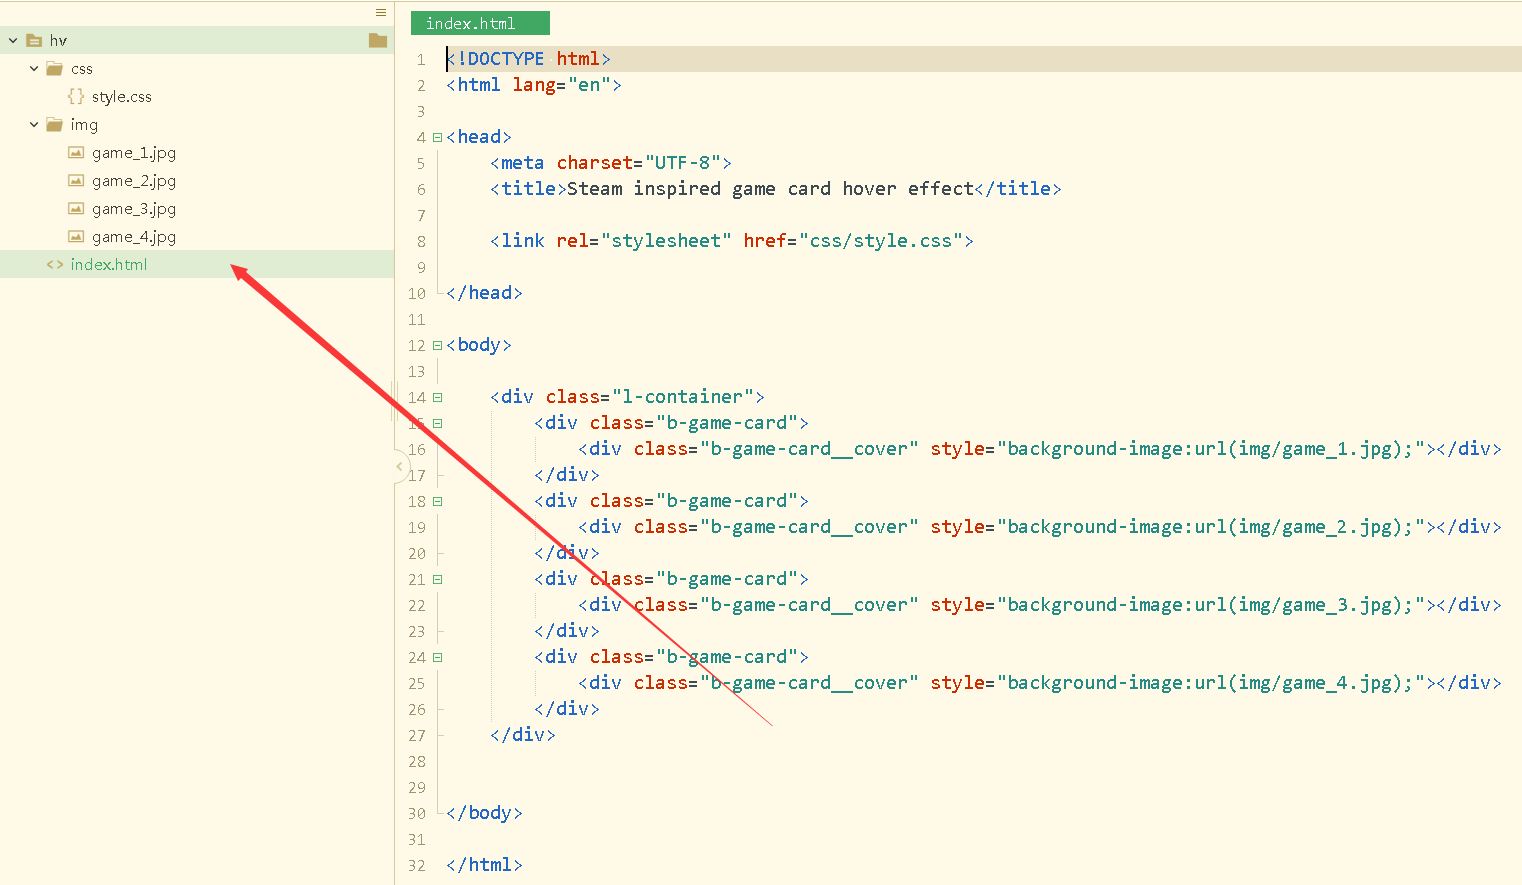
Task: Click the img/game_3.jpg url in line 22
Action: tap(1315, 605)
